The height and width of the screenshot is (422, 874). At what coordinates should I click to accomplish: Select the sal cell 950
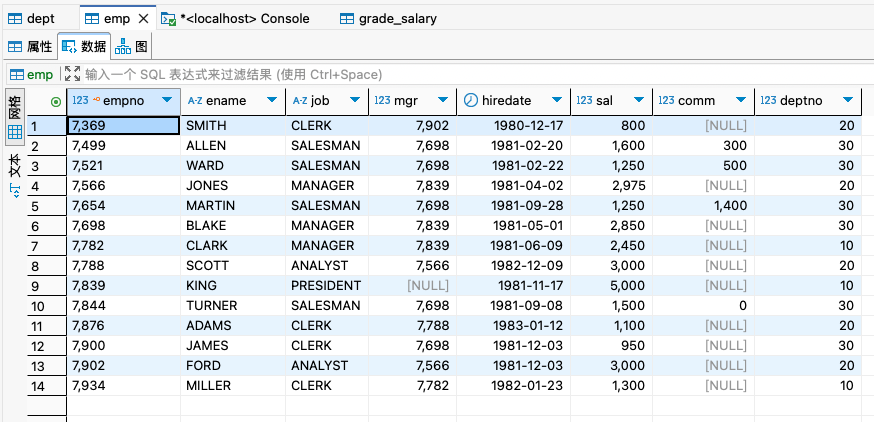click(x=611, y=346)
